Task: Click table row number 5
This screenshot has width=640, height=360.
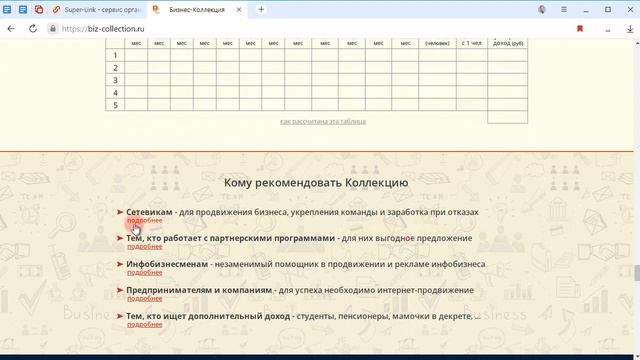Action: 115,105
